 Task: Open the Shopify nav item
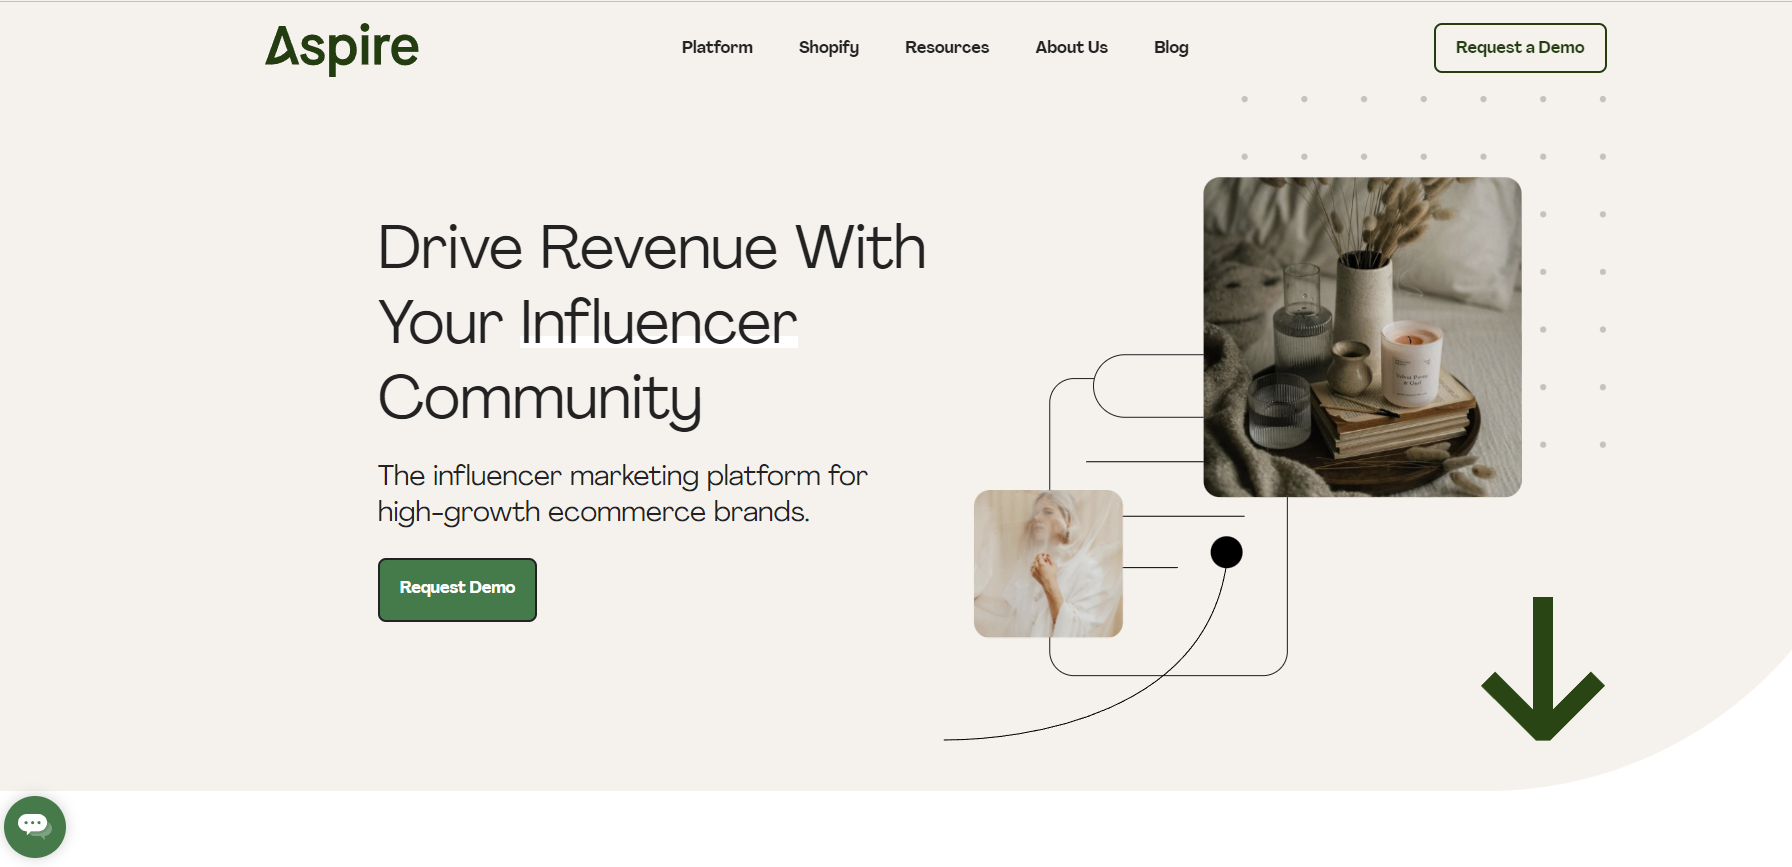[828, 47]
